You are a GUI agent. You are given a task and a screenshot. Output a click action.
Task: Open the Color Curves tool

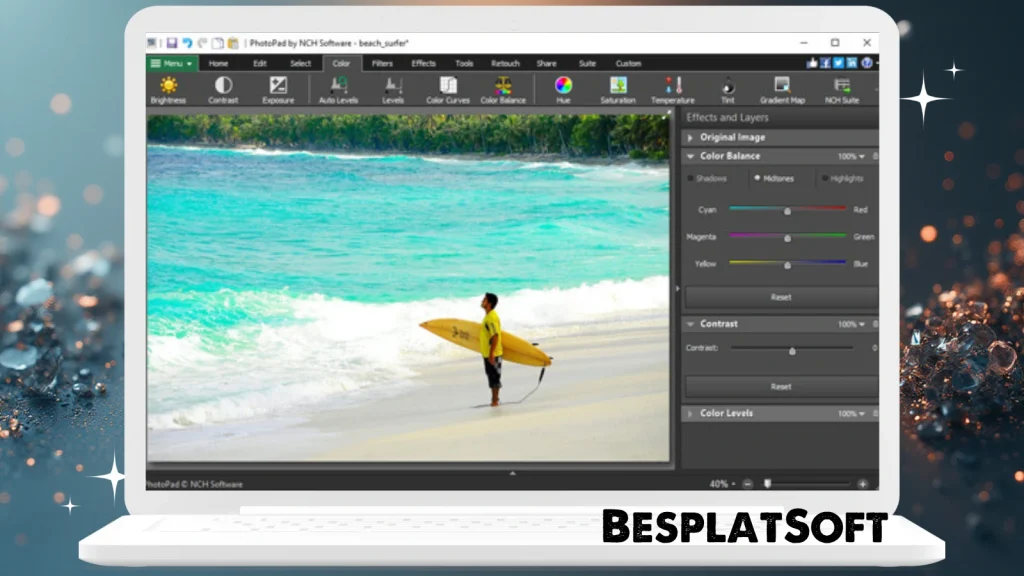448,86
